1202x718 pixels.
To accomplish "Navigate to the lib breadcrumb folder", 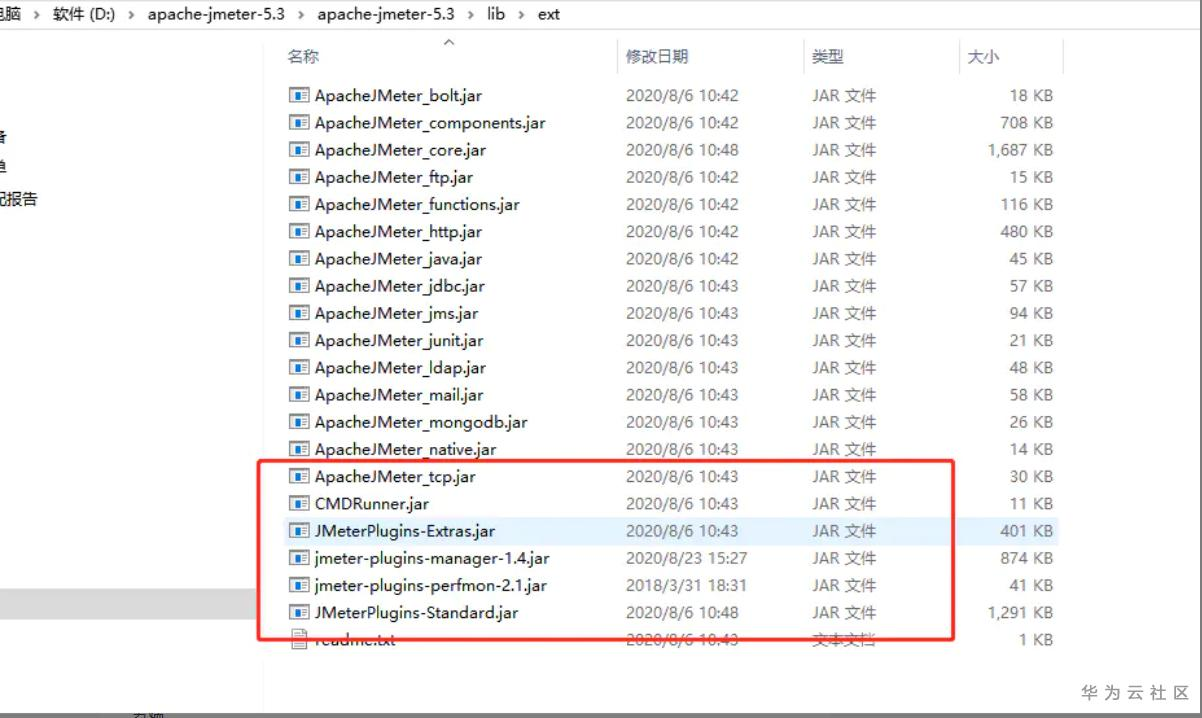I will point(496,15).
